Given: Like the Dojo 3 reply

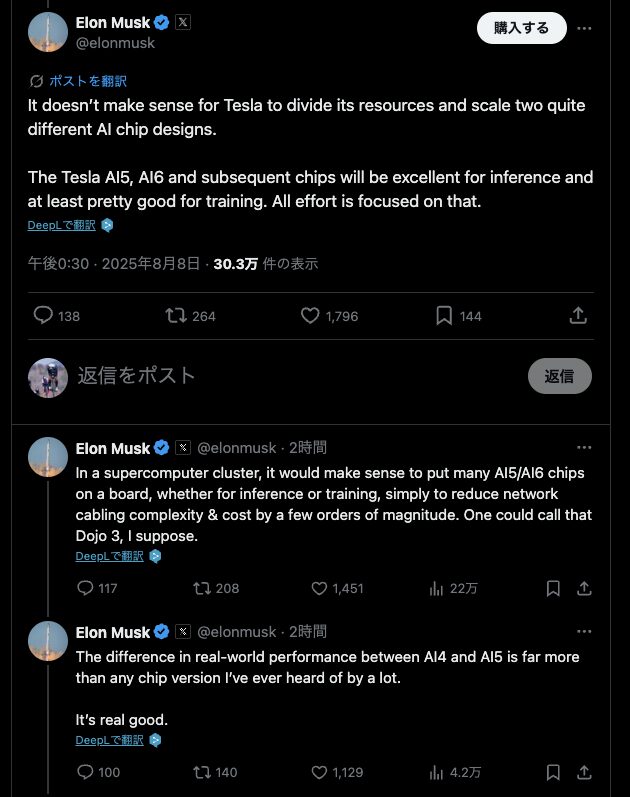Looking at the screenshot, I should pos(321,588).
